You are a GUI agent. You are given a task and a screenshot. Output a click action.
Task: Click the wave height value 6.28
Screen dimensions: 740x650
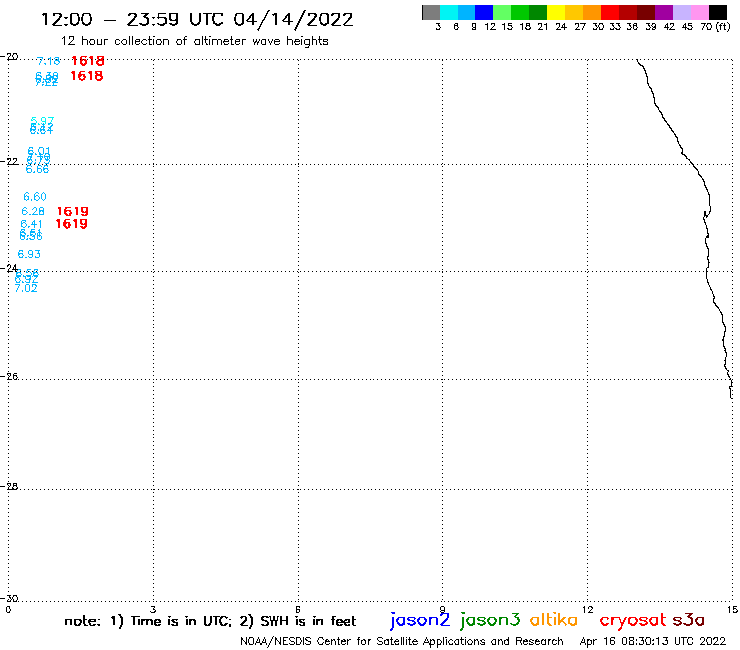pyautogui.click(x=33, y=211)
